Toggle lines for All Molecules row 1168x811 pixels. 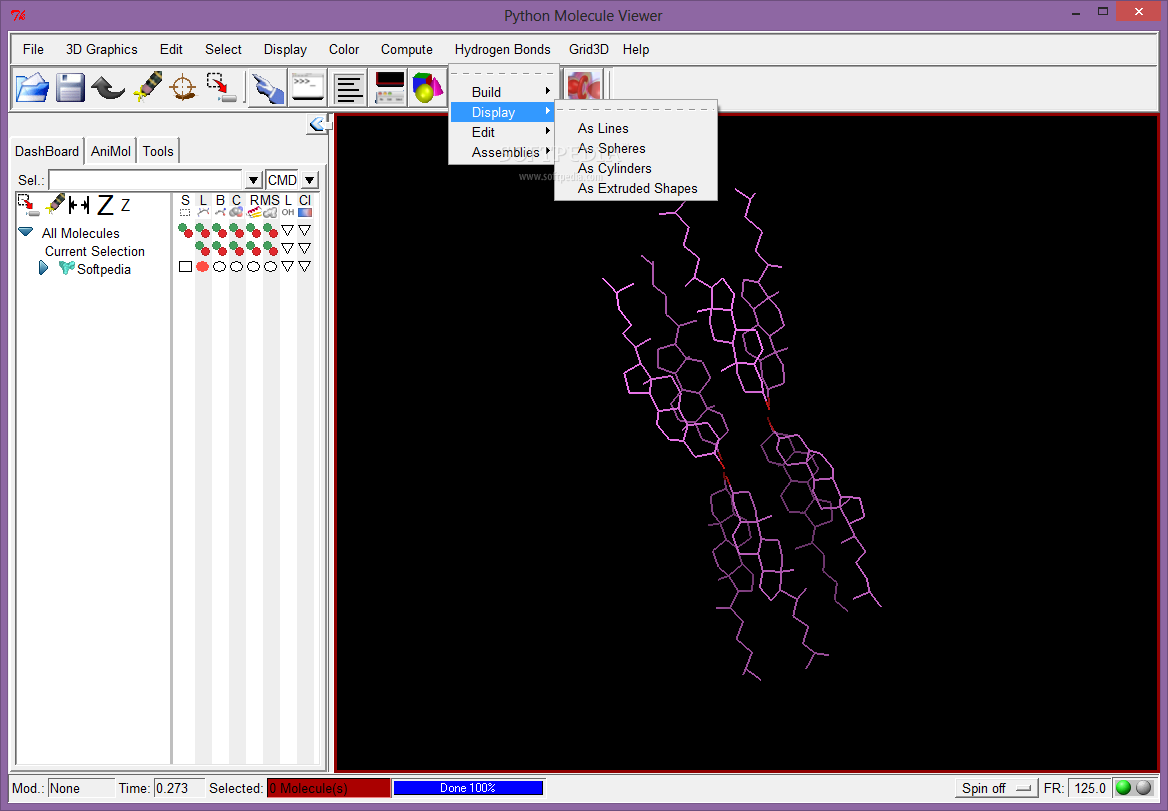click(x=202, y=230)
